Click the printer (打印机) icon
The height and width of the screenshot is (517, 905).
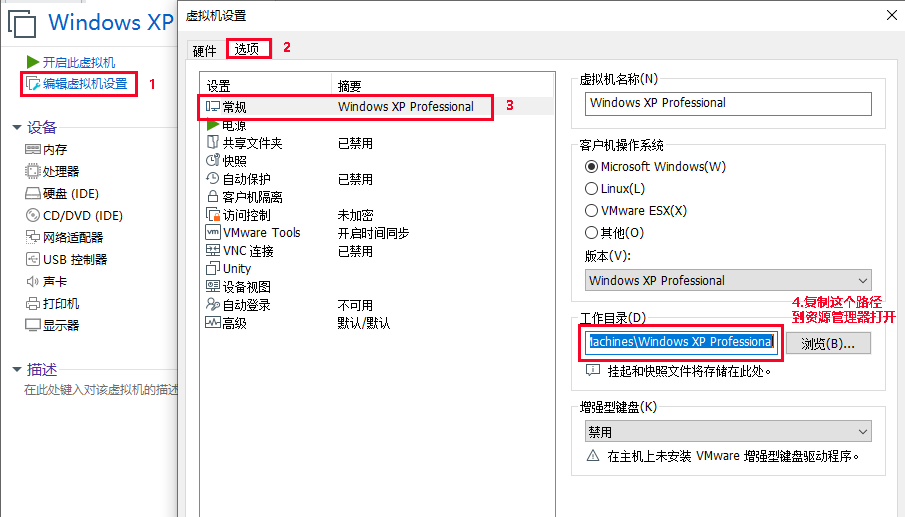pos(33,304)
